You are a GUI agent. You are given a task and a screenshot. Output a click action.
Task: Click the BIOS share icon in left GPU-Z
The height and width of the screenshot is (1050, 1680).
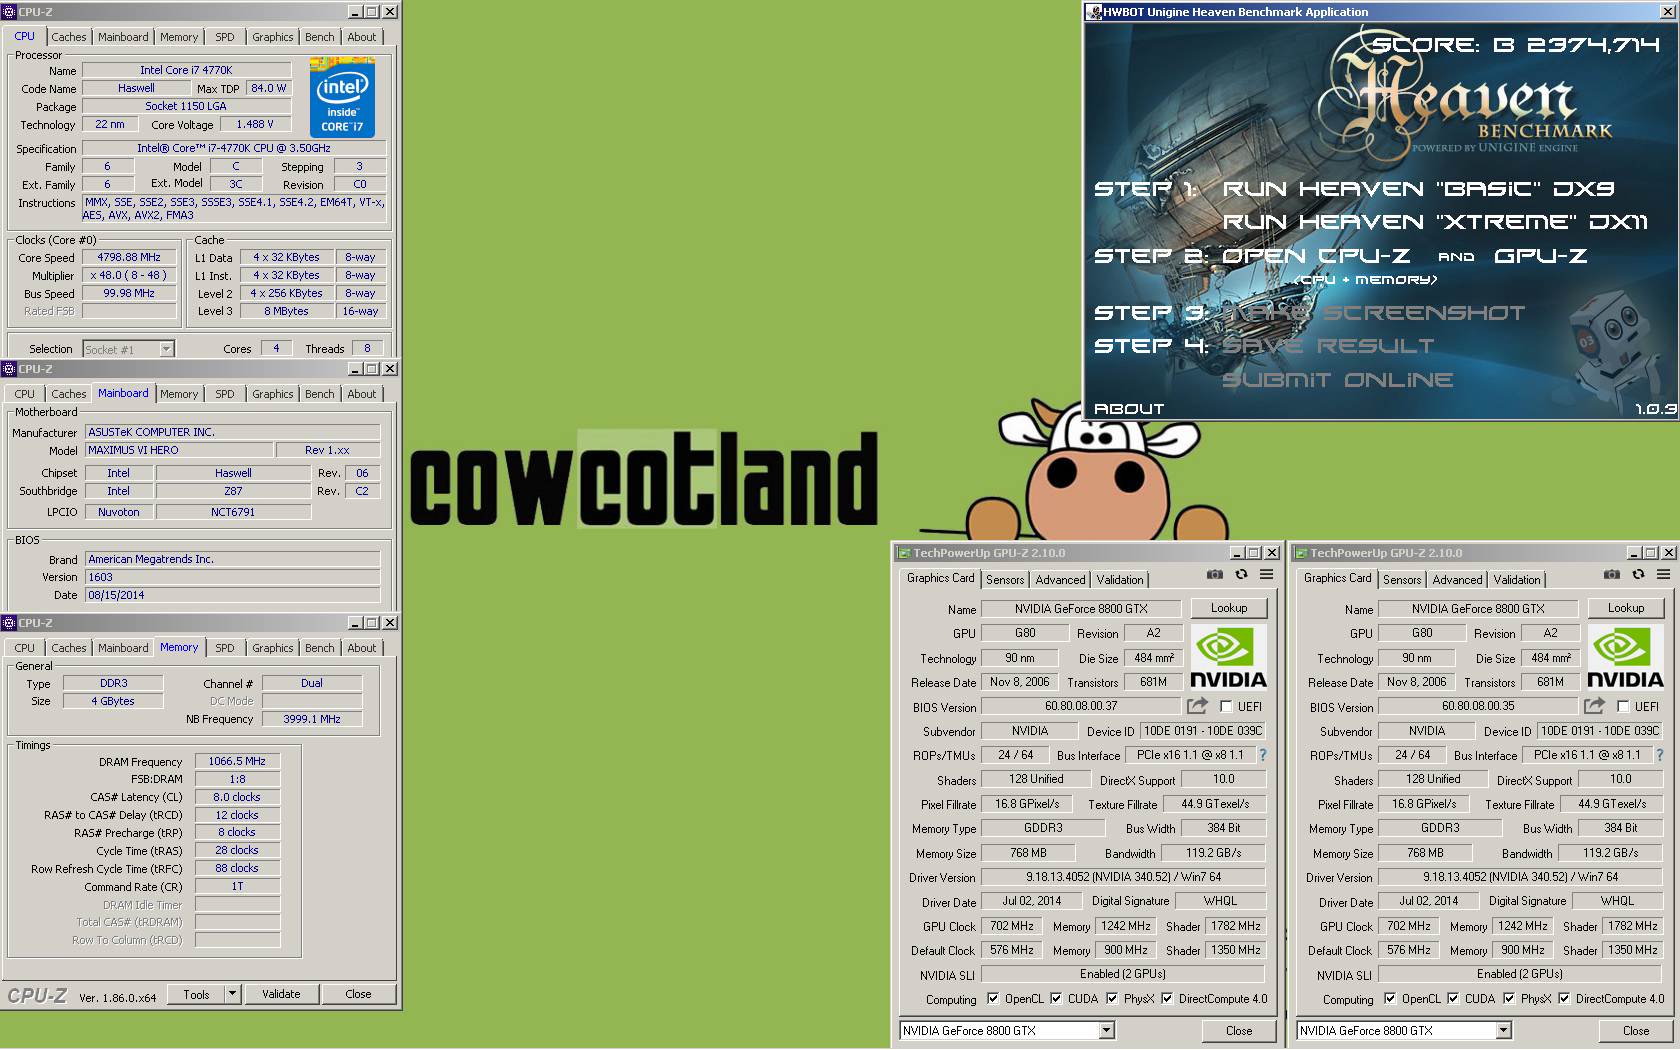coord(1197,706)
